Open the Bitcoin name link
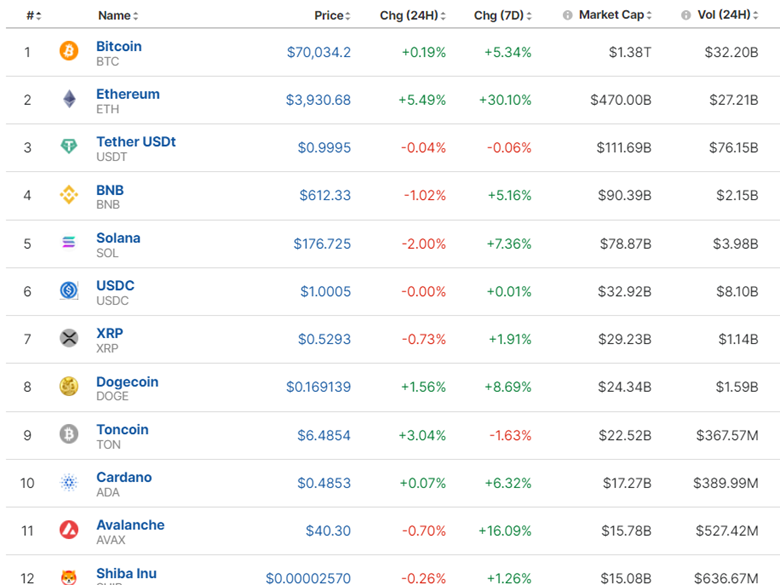Viewport: 780px width, 585px height. pos(119,46)
